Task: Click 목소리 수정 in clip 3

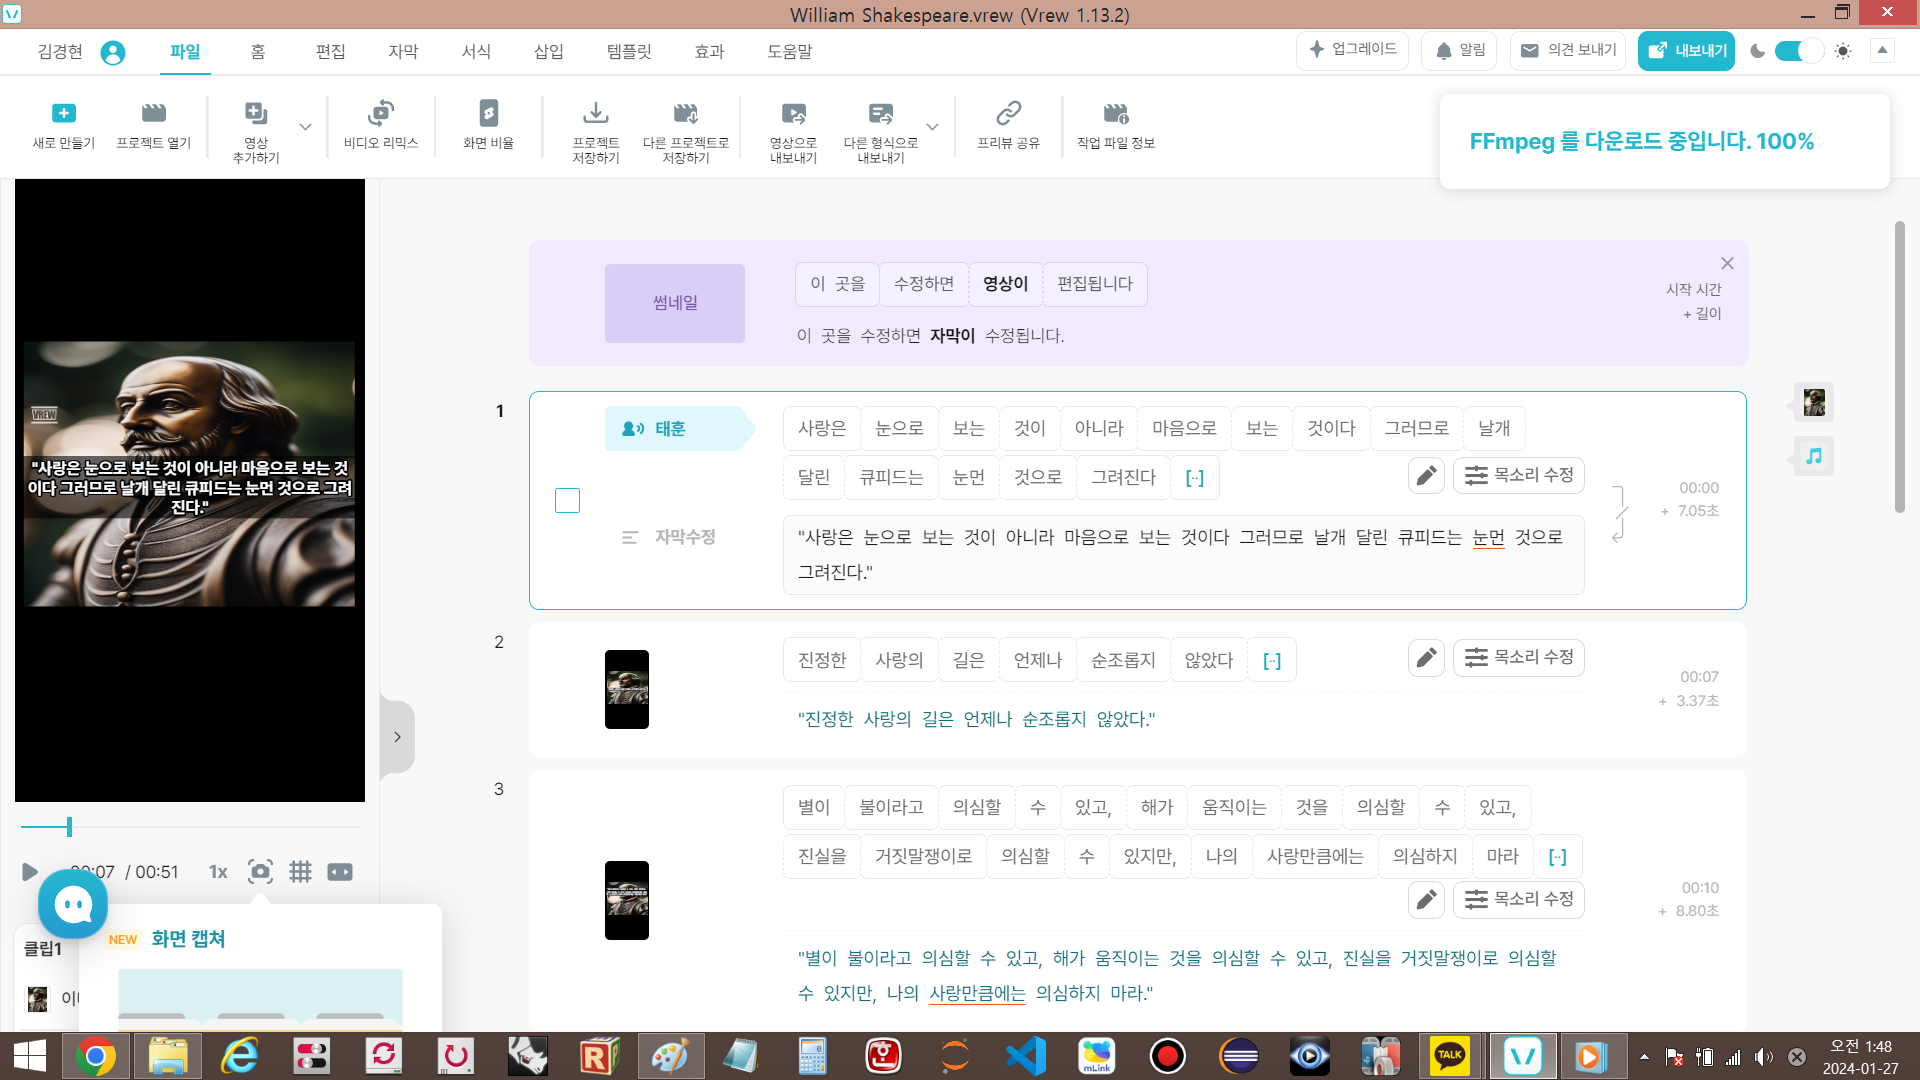Action: (1519, 900)
